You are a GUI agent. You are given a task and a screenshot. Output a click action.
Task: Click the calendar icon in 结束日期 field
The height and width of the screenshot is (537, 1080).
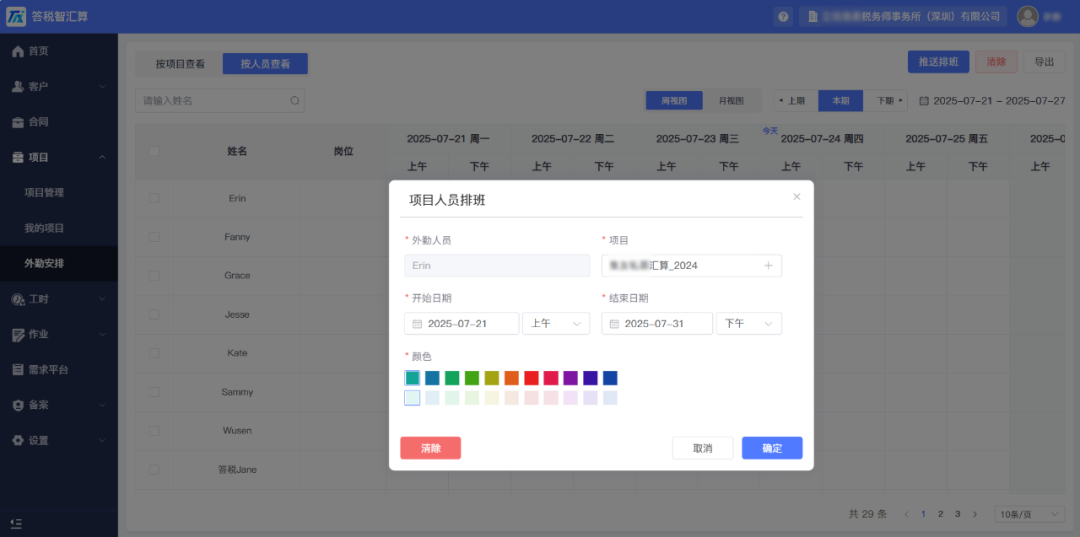click(x=614, y=324)
